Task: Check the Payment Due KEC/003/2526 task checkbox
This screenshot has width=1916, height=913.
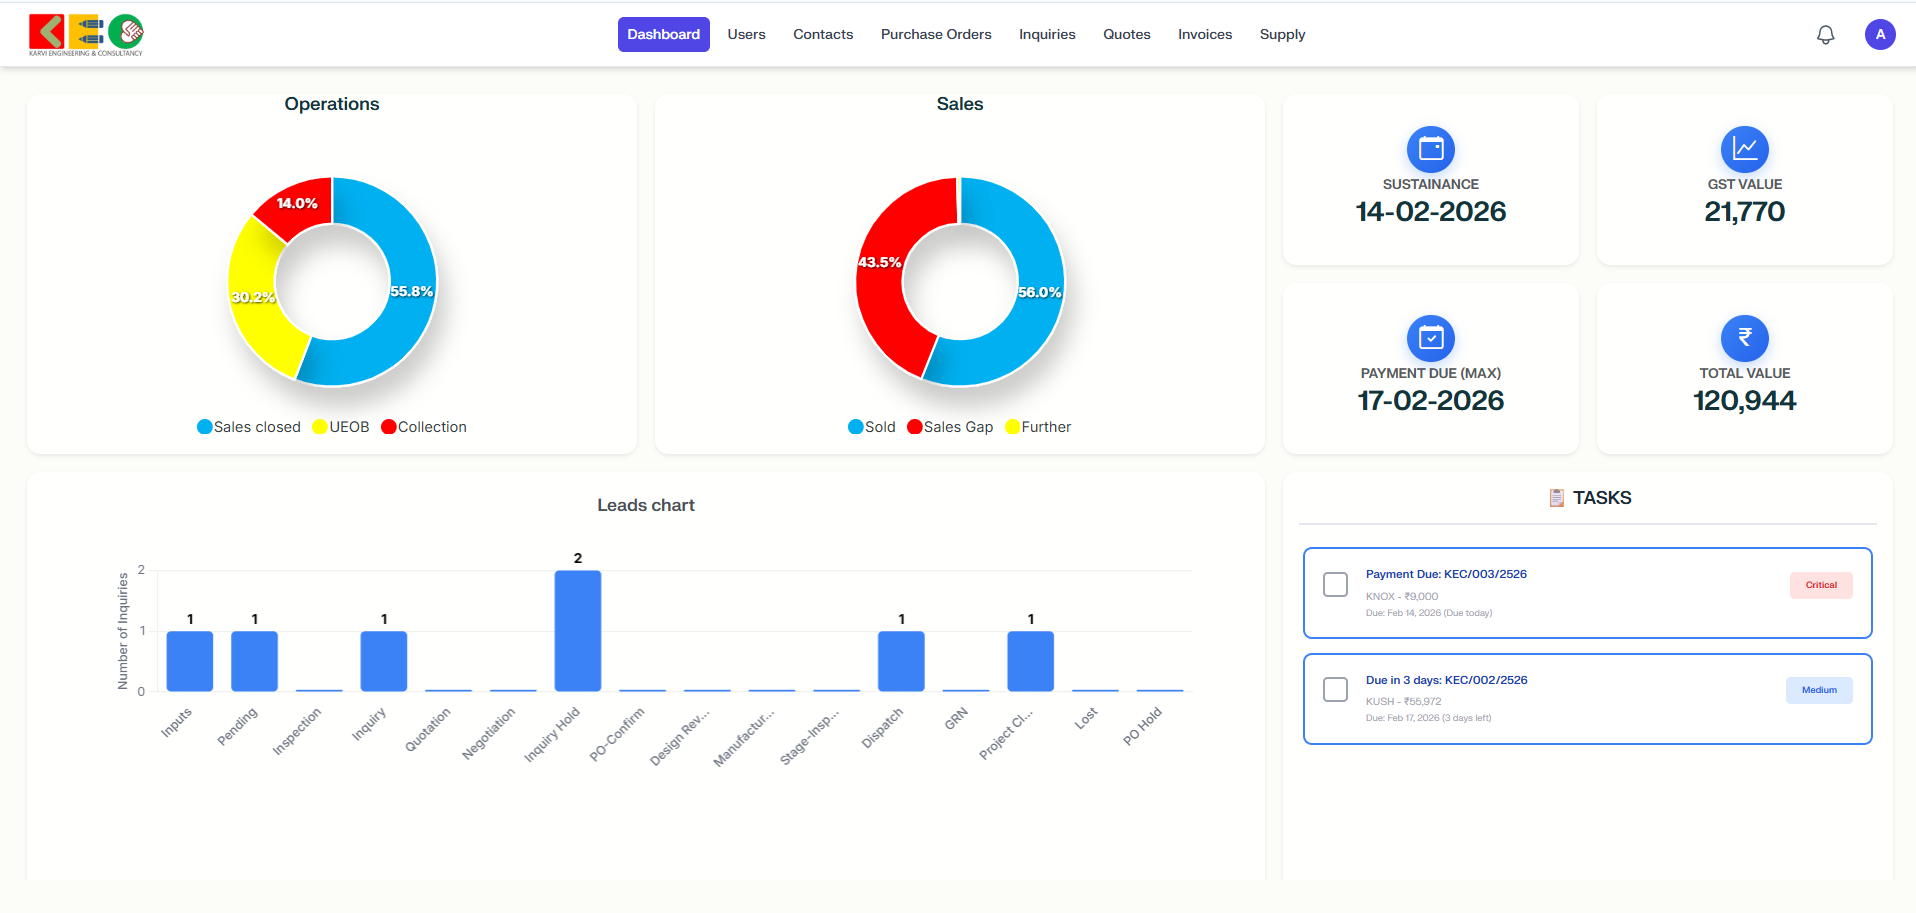Action: pyautogui.click(x=1335, y=585)
